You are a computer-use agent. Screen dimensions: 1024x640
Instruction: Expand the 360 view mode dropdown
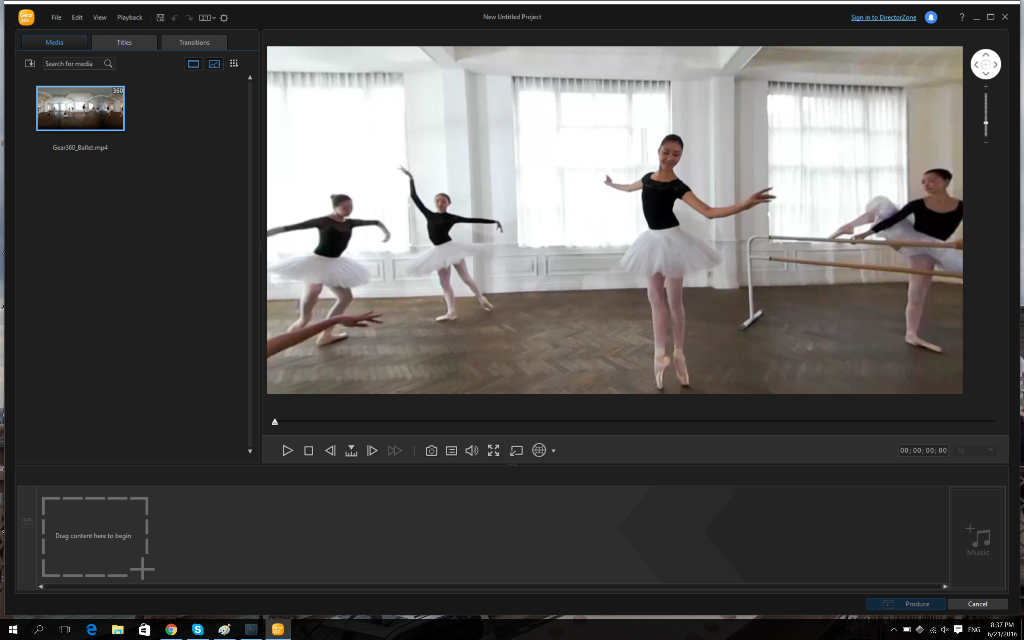click(553, 451)
